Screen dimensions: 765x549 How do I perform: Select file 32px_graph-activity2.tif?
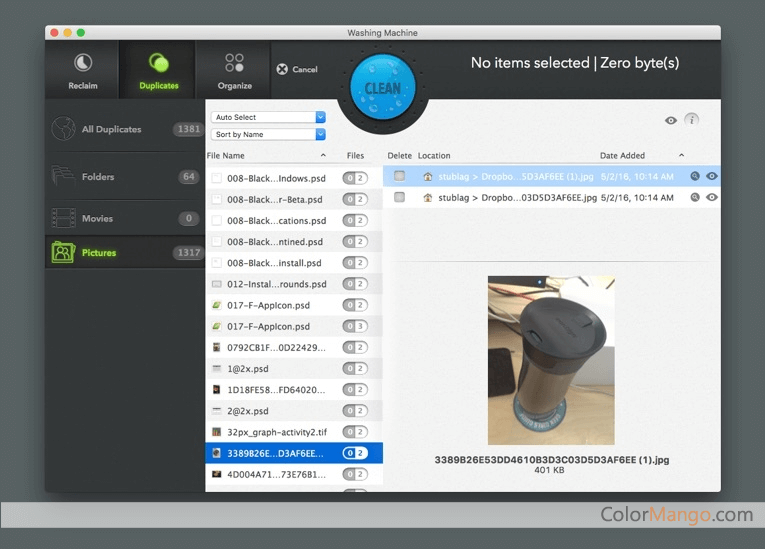pos(294,432)
